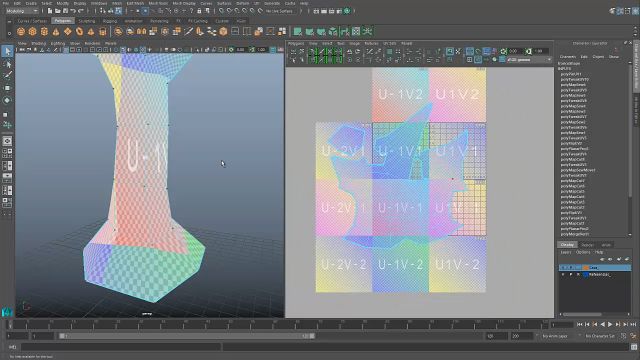The height and width of the screenshot is (360, 640).
Task: Select the Paint Selection brush tool in the toolbox
Action: coord(7,75)
